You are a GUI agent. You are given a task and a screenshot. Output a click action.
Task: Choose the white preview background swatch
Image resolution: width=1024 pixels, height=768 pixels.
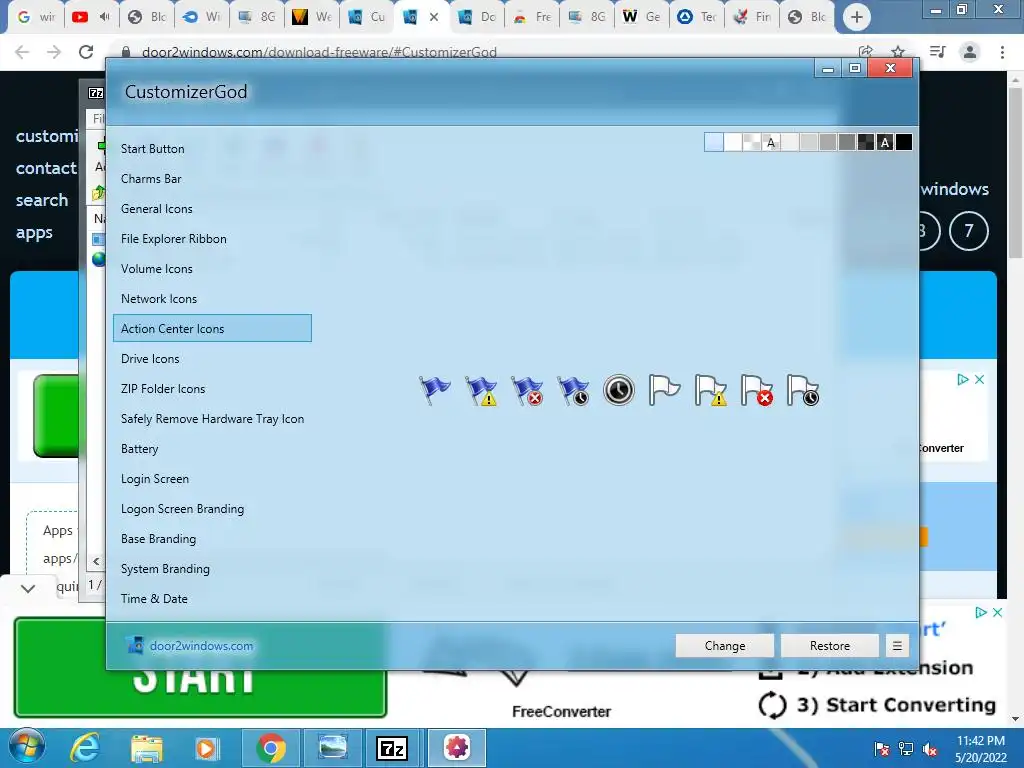[733, 142]
